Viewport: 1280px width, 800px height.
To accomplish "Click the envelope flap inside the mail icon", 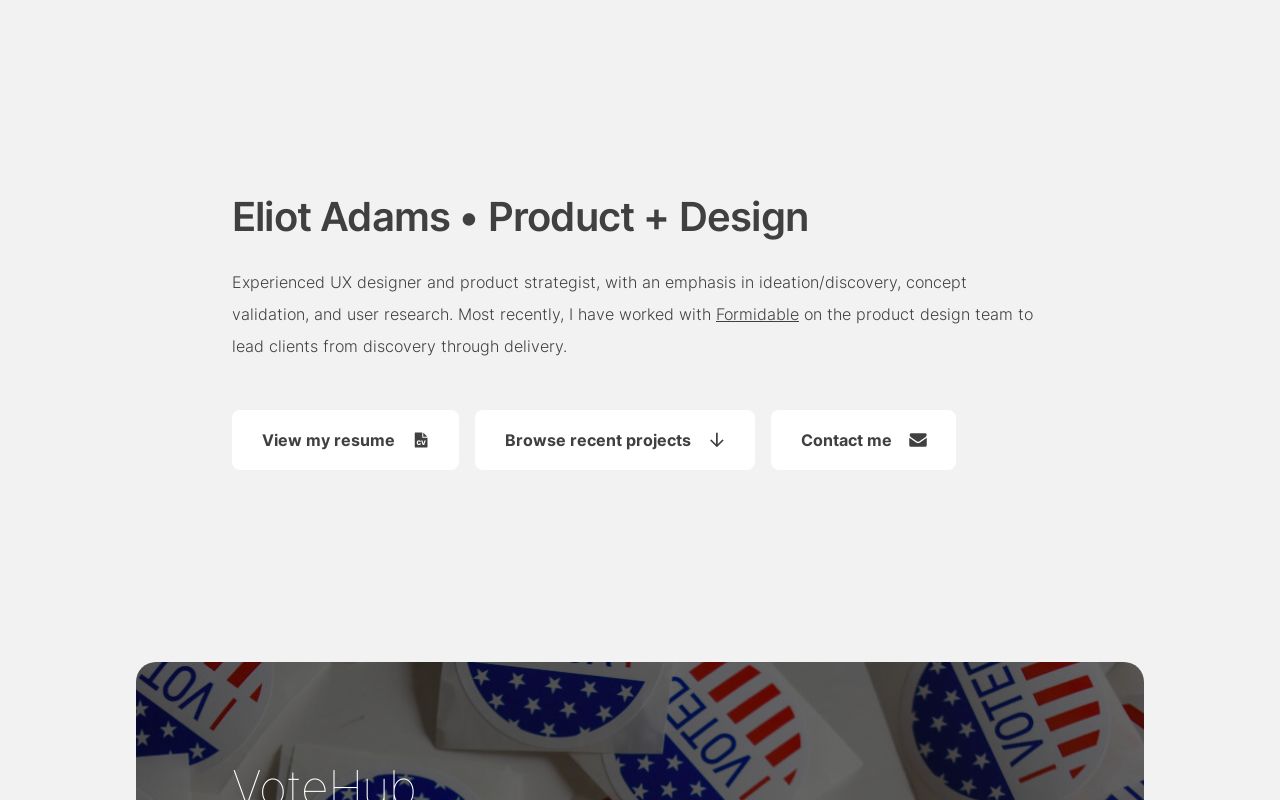I will pos(918,437).
